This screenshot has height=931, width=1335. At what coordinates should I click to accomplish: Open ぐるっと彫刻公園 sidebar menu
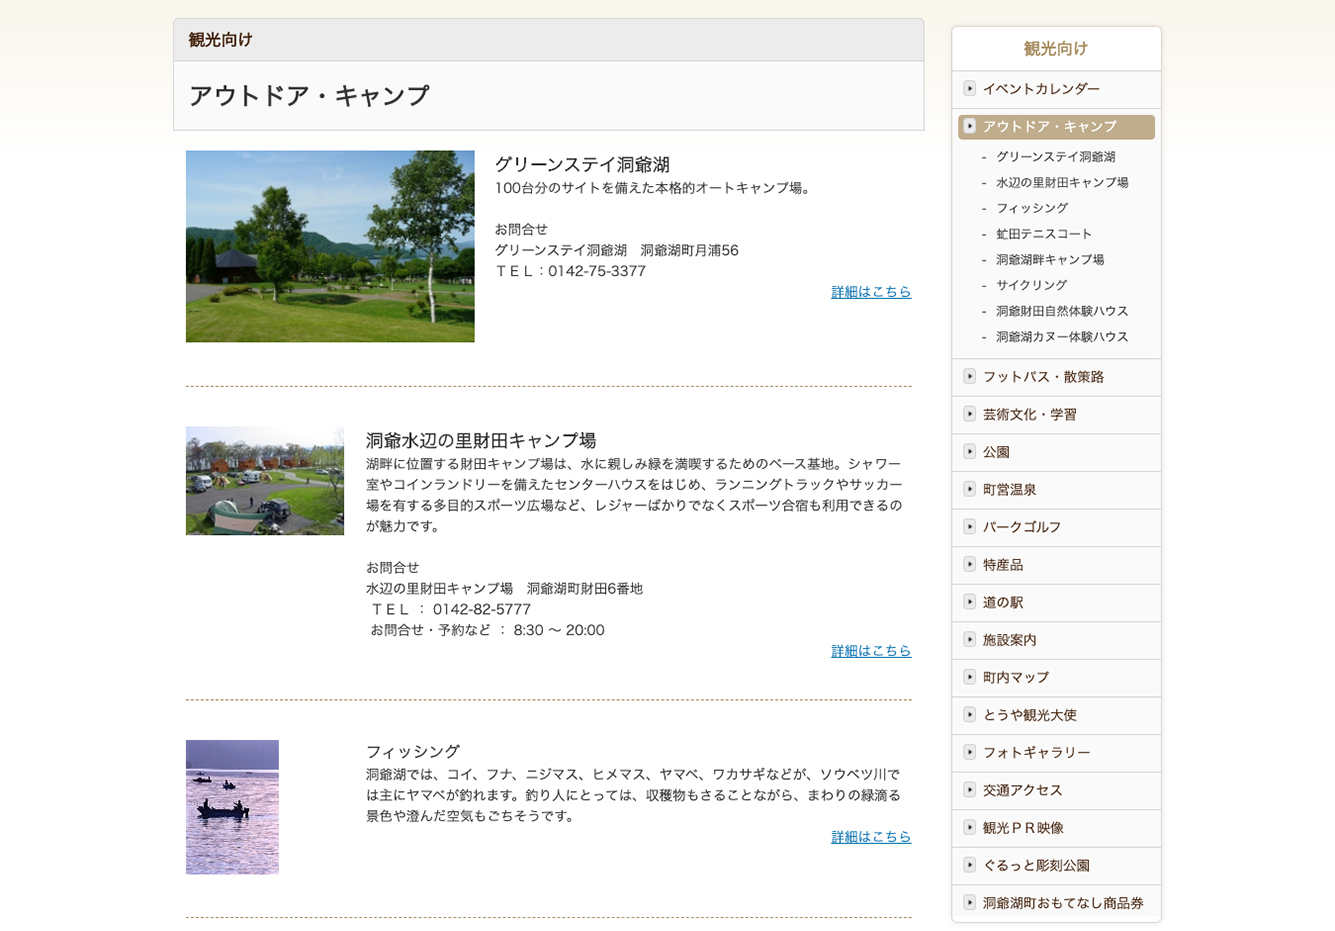pos(1056,866)
